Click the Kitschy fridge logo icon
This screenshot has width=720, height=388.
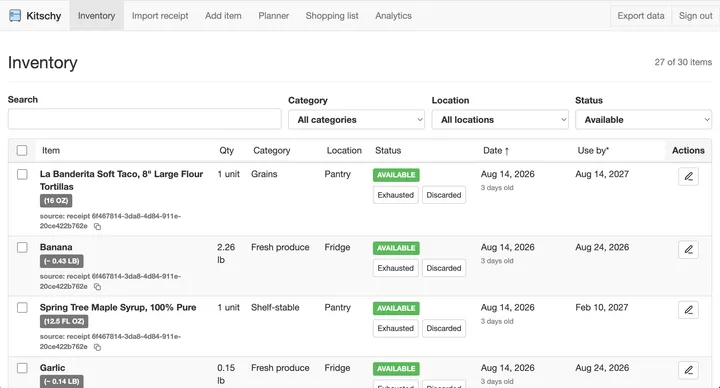15,16
